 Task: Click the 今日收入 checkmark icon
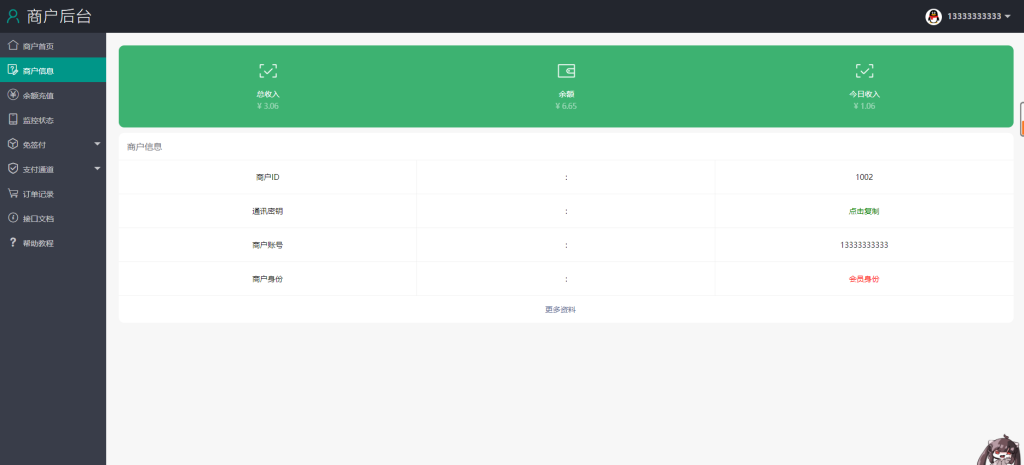click(864, 71)
